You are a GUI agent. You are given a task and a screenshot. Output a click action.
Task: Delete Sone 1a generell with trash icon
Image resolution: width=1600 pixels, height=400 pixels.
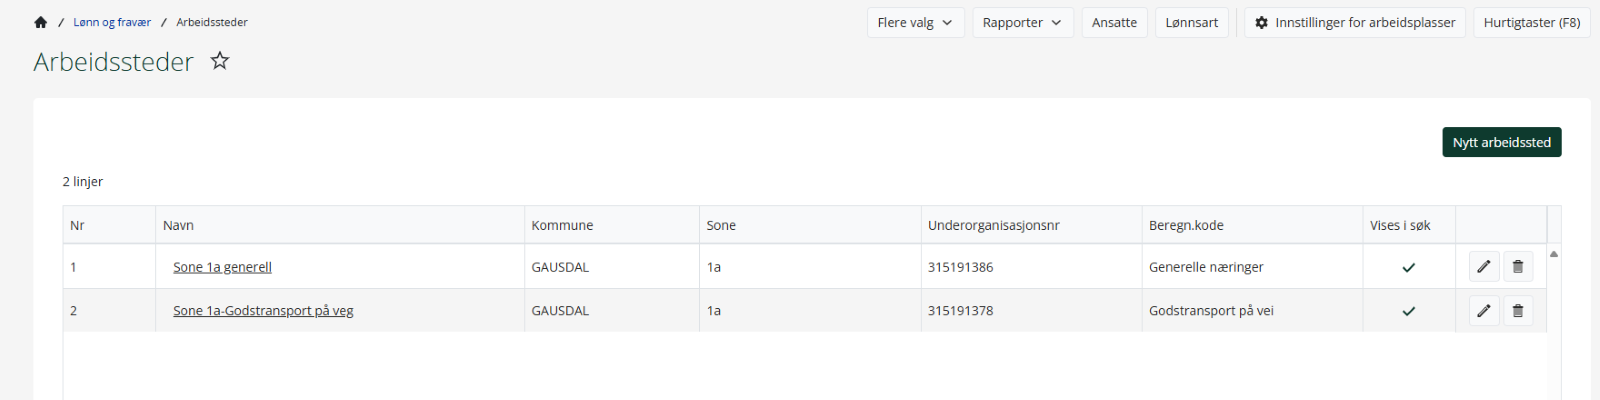(1518, 267)
